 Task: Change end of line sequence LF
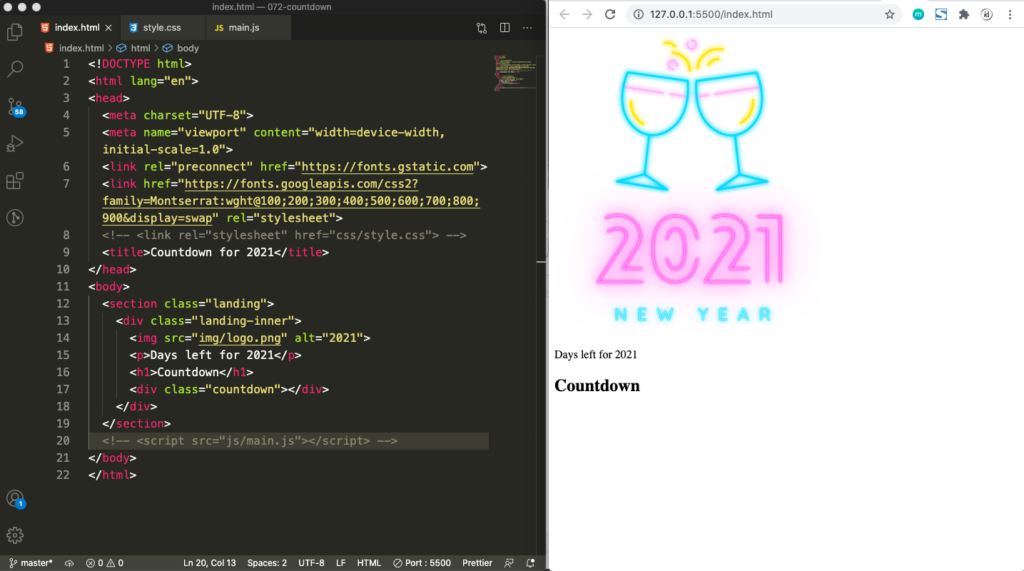click(340, 563)
